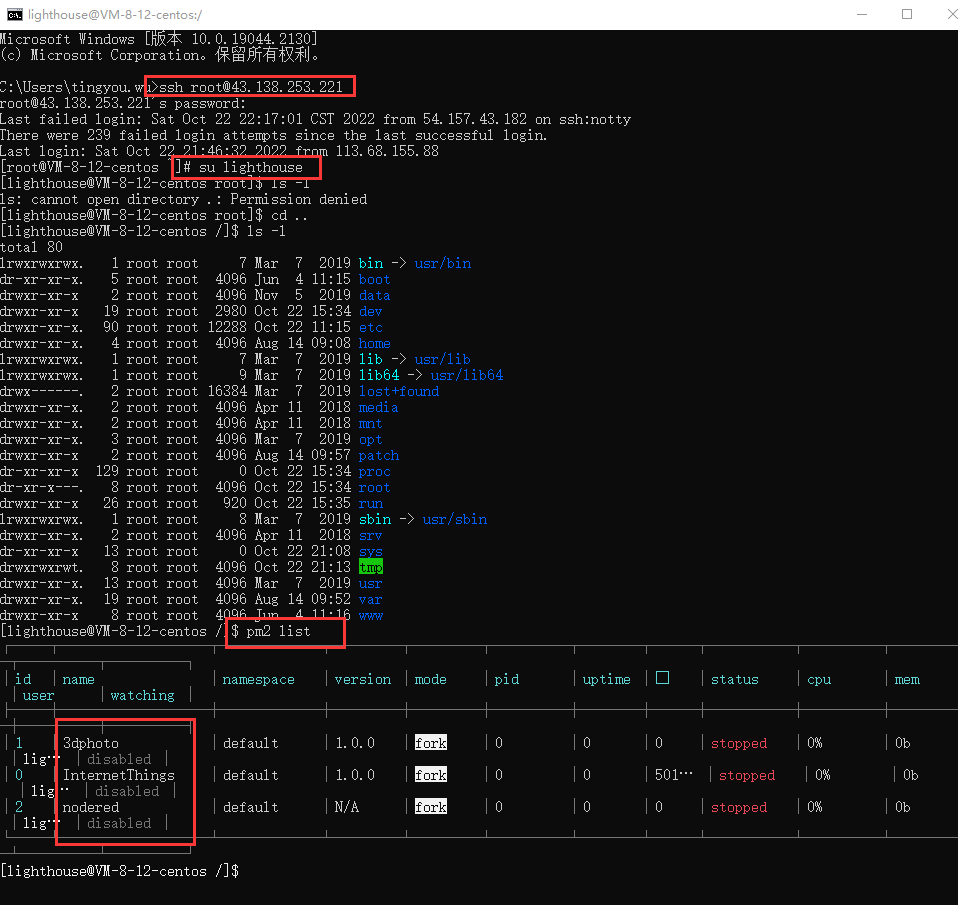
Task: Click the 'lost+found' directory name
Action: 399,391
